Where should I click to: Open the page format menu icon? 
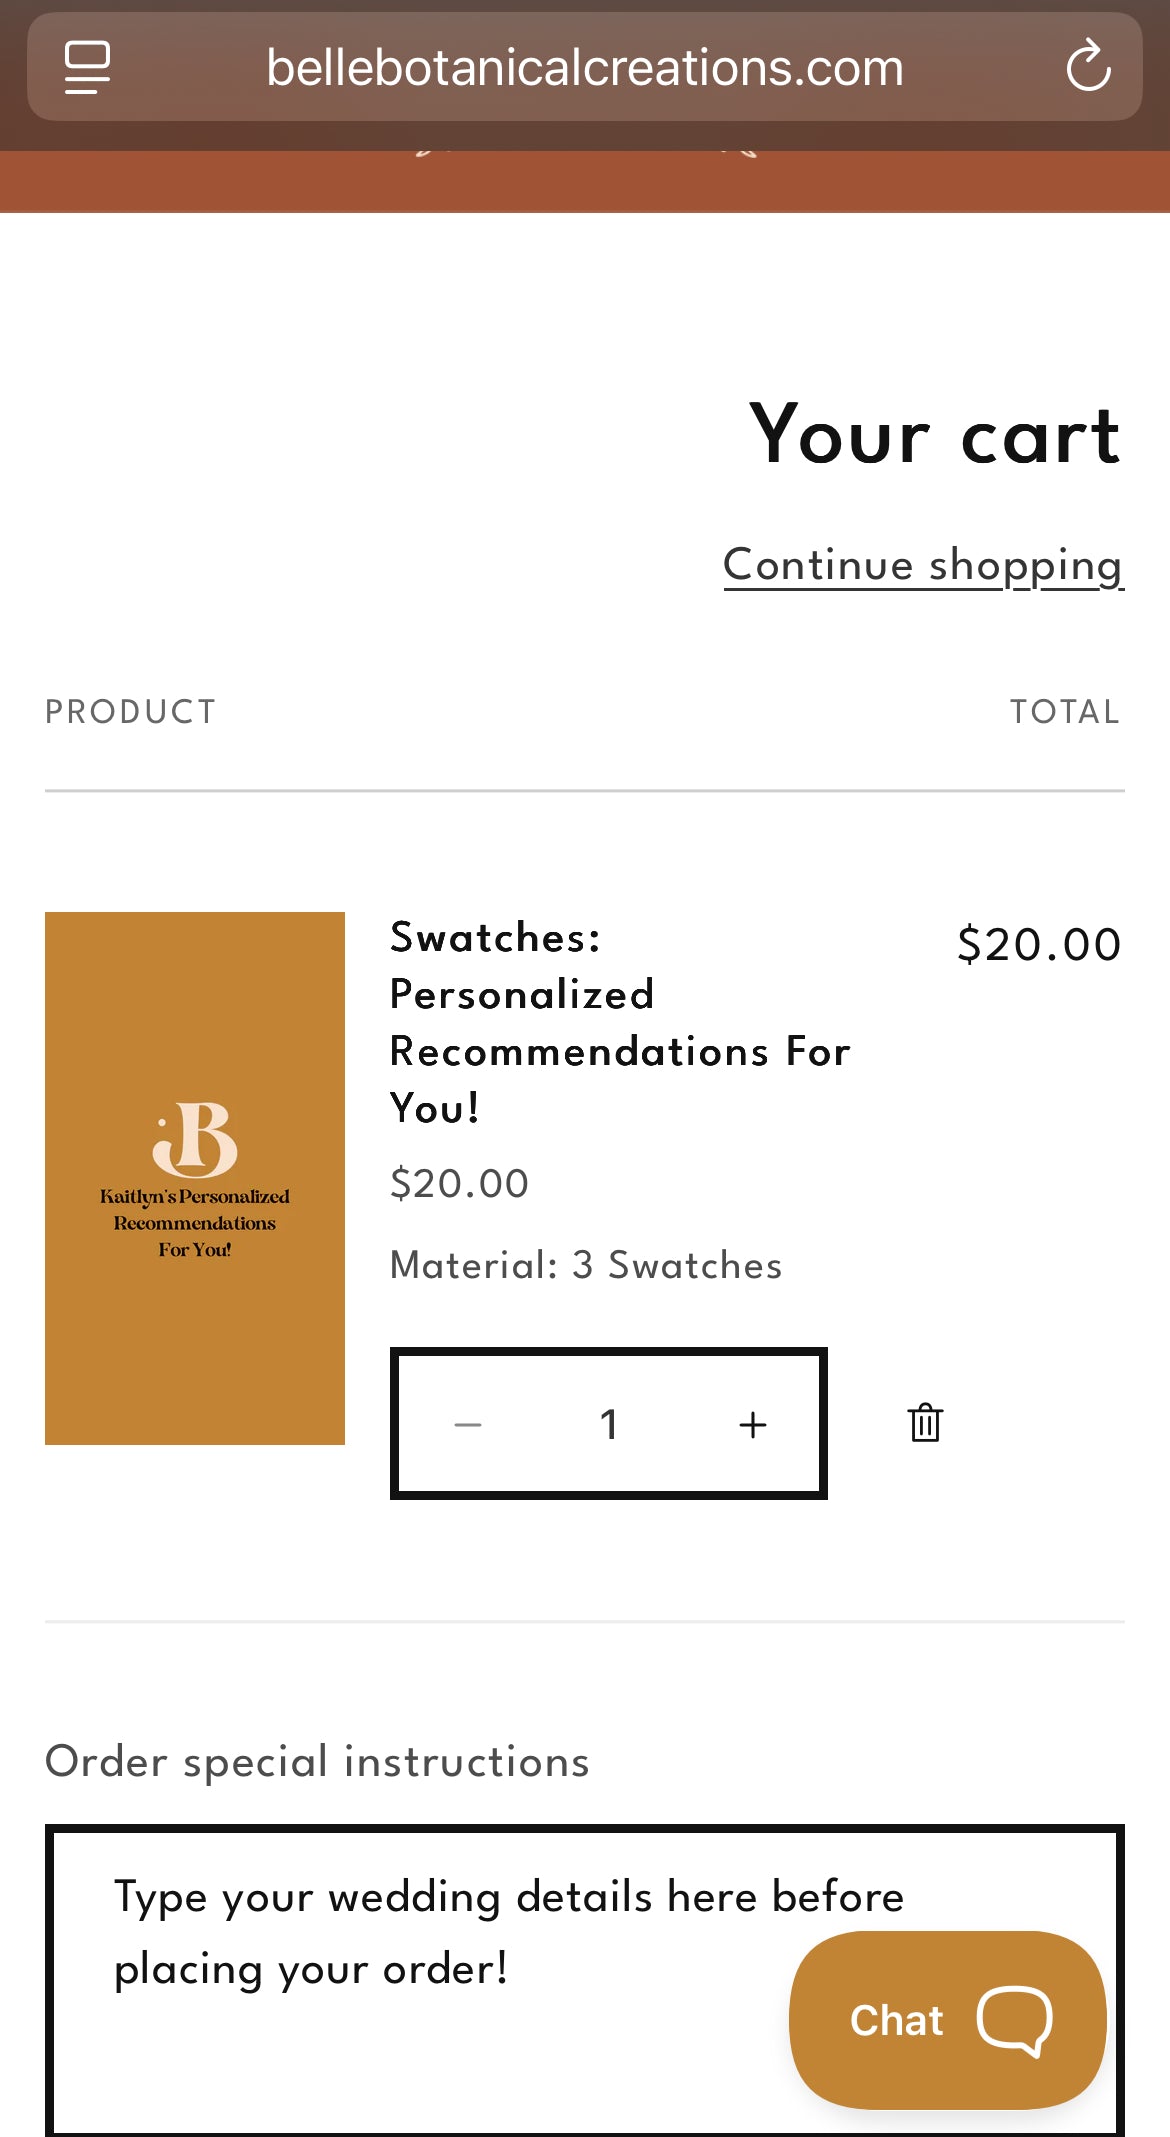pyautogui.click(x=87, y=67)
